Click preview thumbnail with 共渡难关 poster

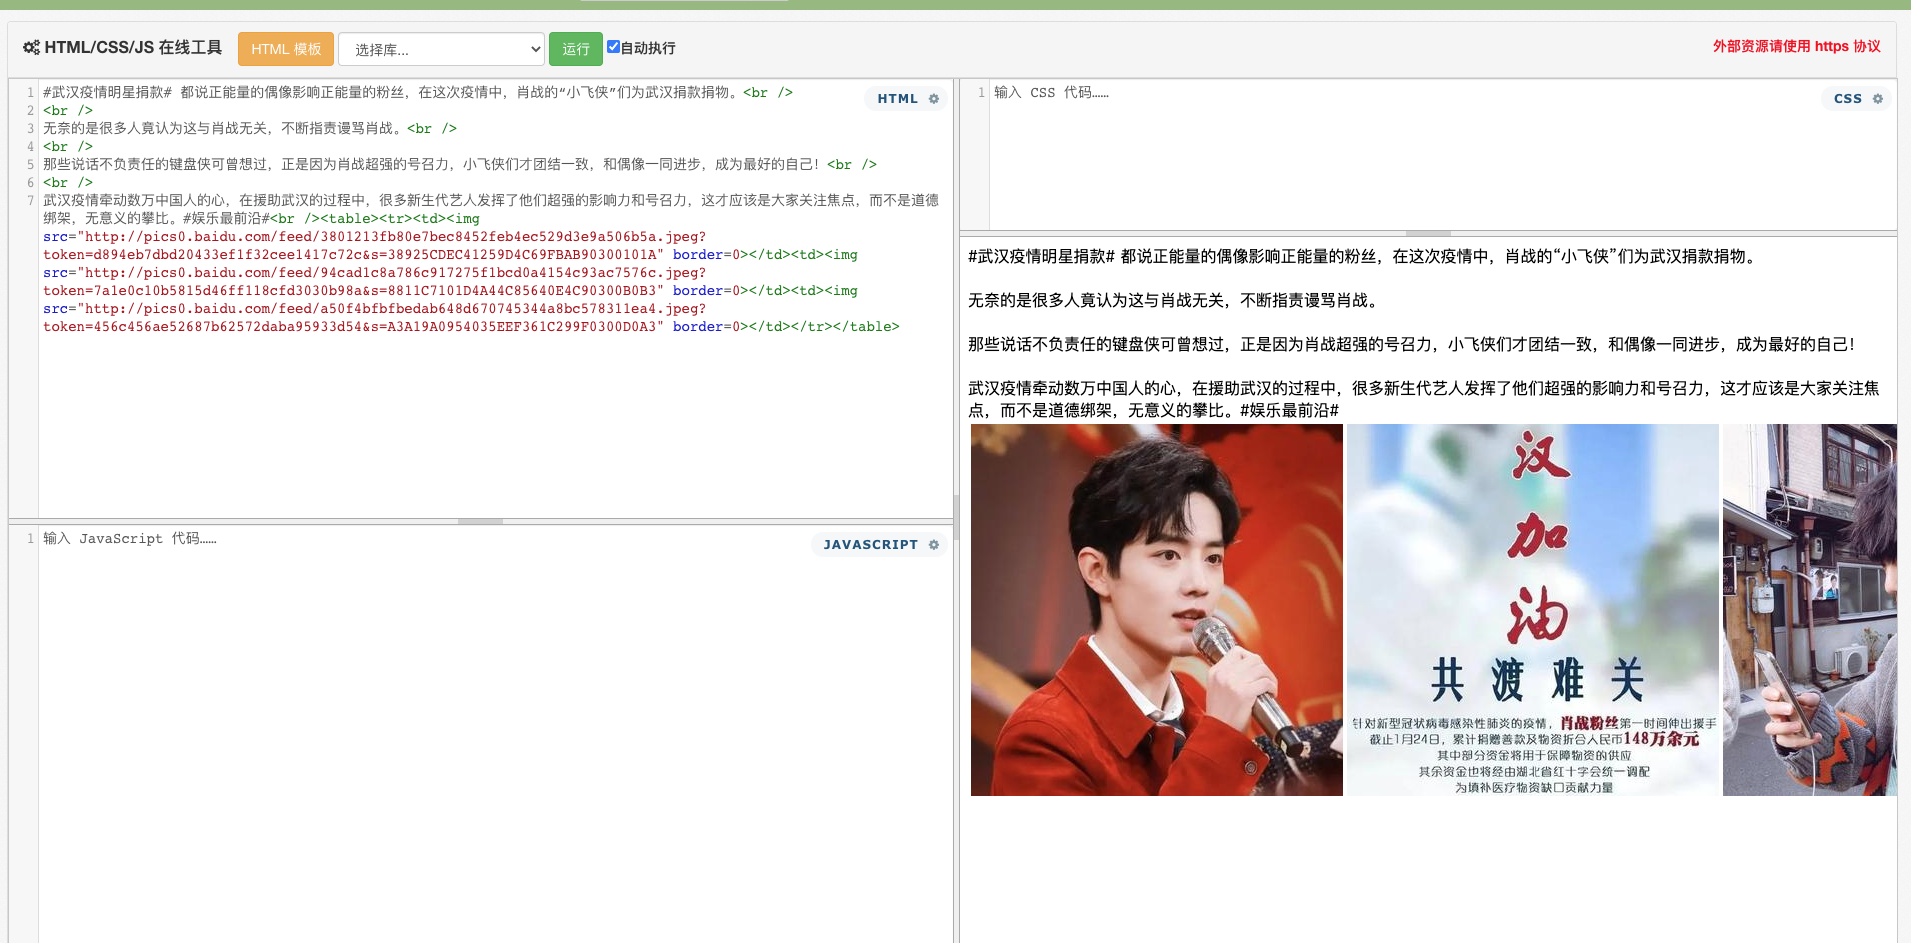click(1532, 610)
